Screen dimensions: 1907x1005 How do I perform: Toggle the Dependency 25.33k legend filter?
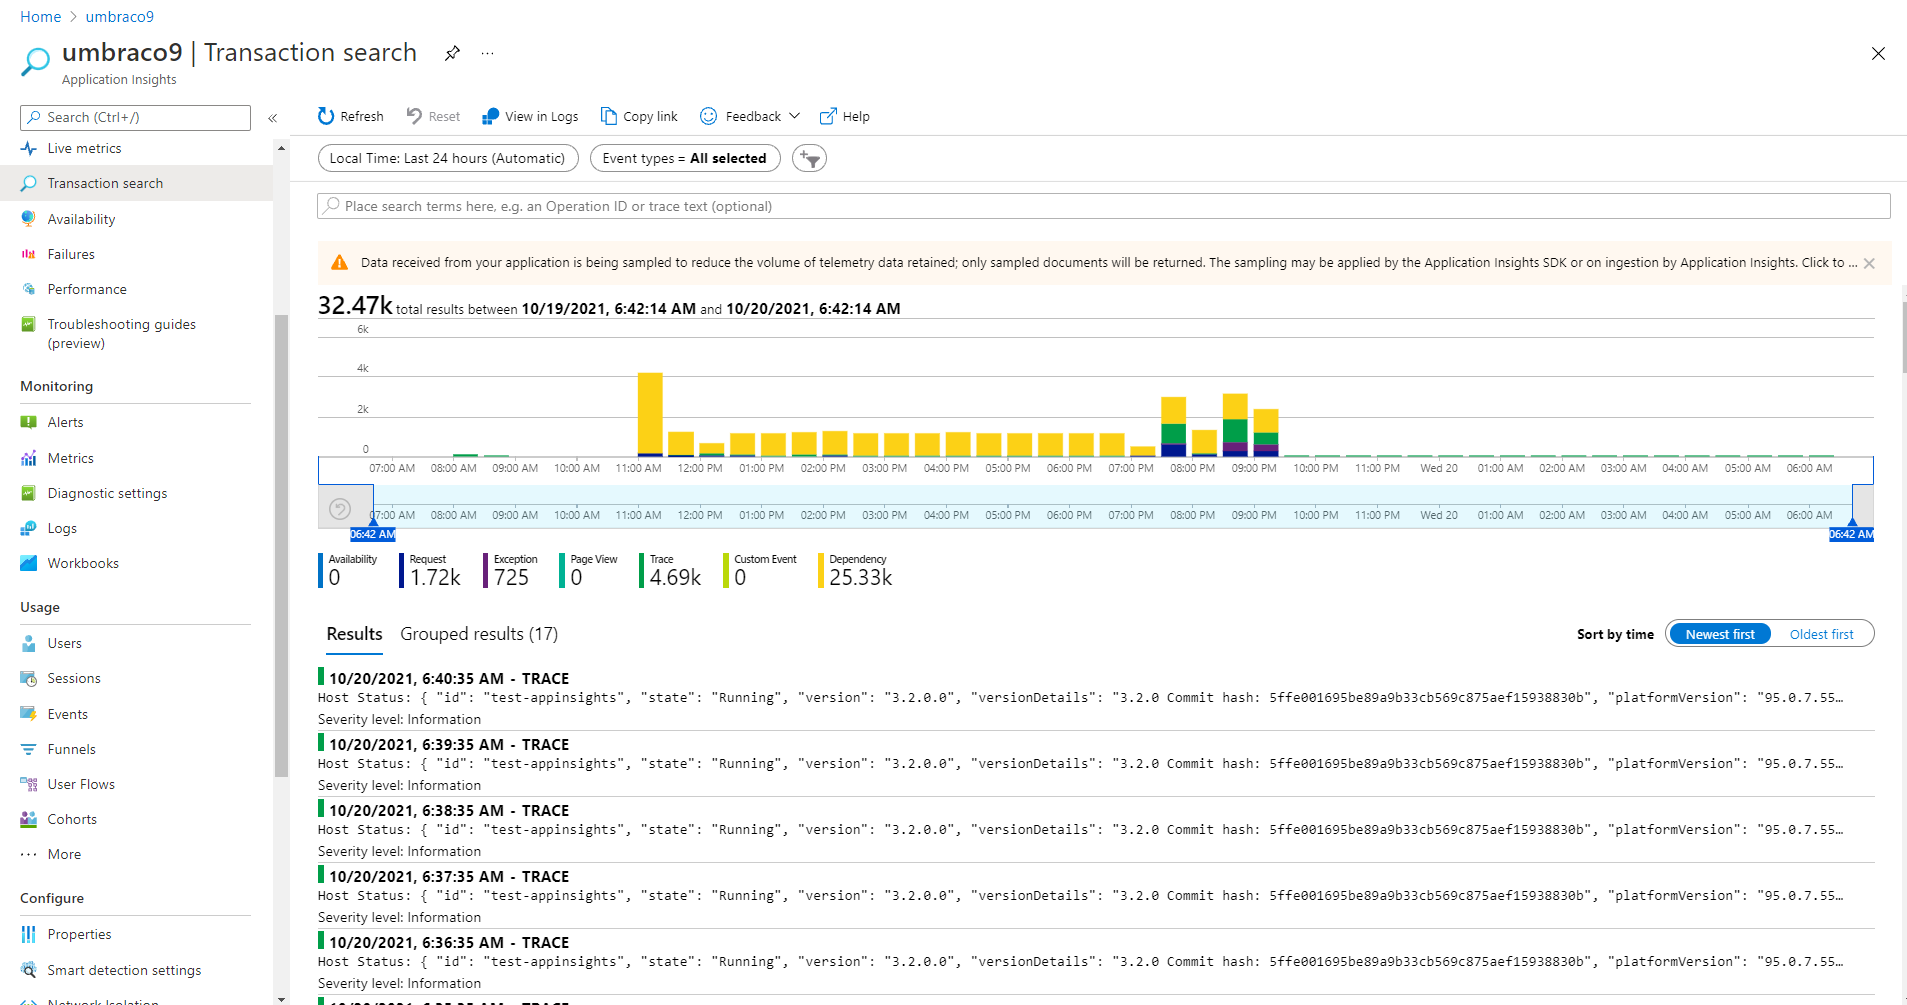click(856, 571)
